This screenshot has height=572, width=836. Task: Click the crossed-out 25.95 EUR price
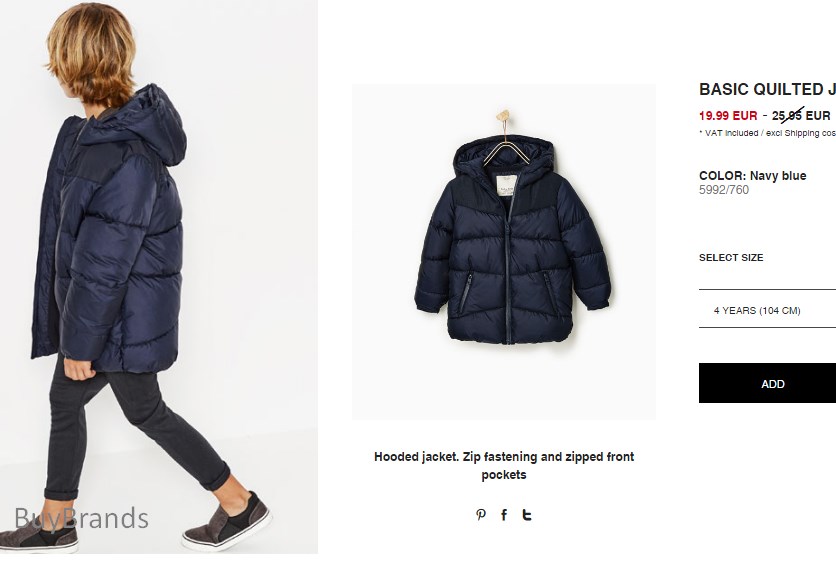coord(801,116)
